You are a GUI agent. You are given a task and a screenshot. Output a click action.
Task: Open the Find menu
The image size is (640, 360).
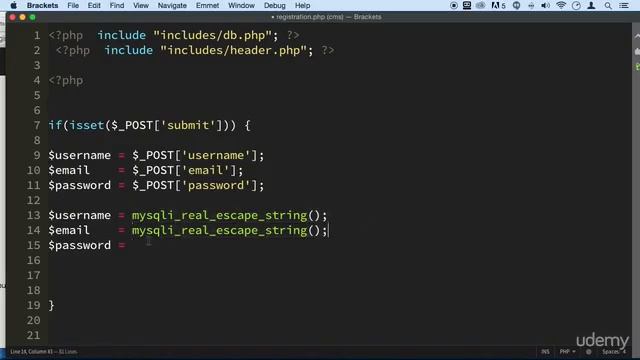click(x=117, y=5)
